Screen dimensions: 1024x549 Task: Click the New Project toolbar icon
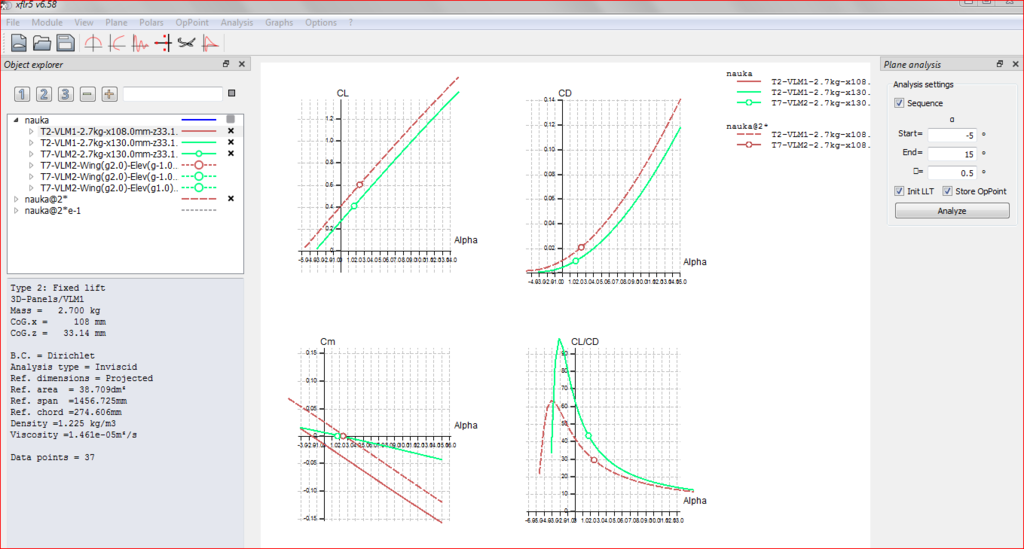(x=20, y=43)
